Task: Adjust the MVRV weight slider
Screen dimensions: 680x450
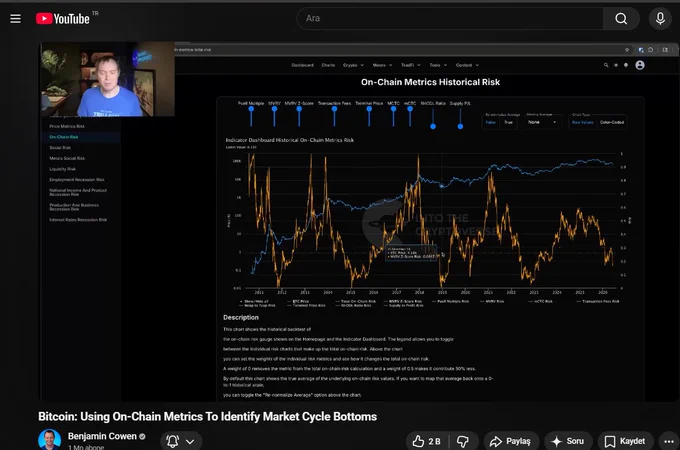Action: click(x=274, y=109)
